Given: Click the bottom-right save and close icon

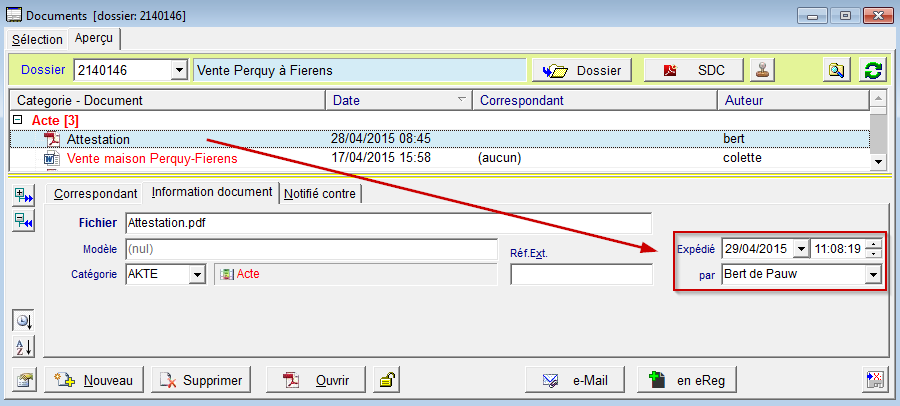Looking at the screenshot, I should (875, 380).
